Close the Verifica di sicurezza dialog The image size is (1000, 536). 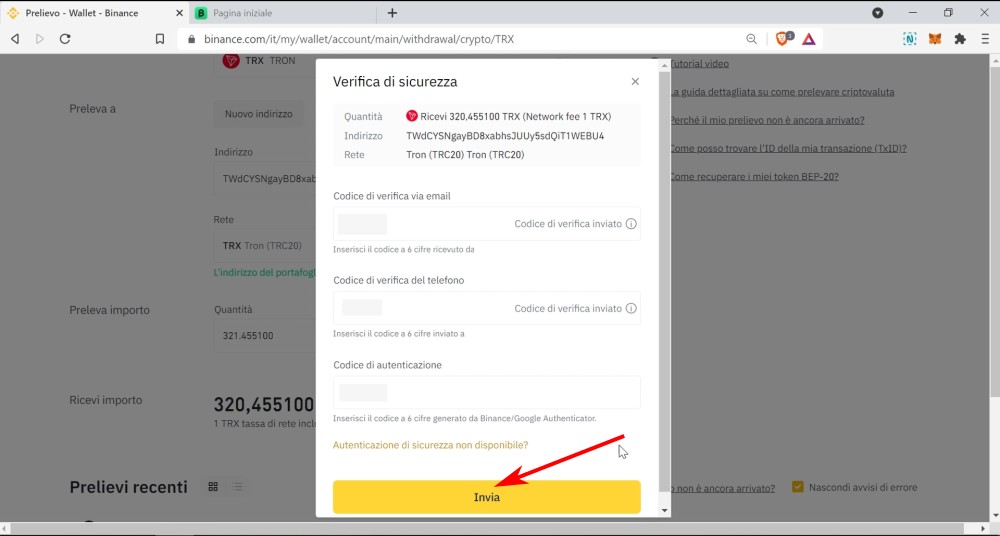(635, 81)
